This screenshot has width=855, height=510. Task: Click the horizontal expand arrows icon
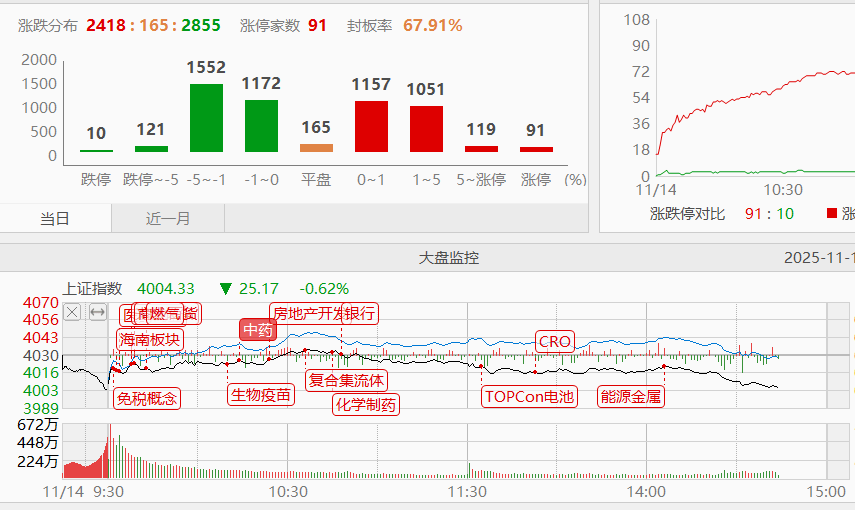coord(97,312)
